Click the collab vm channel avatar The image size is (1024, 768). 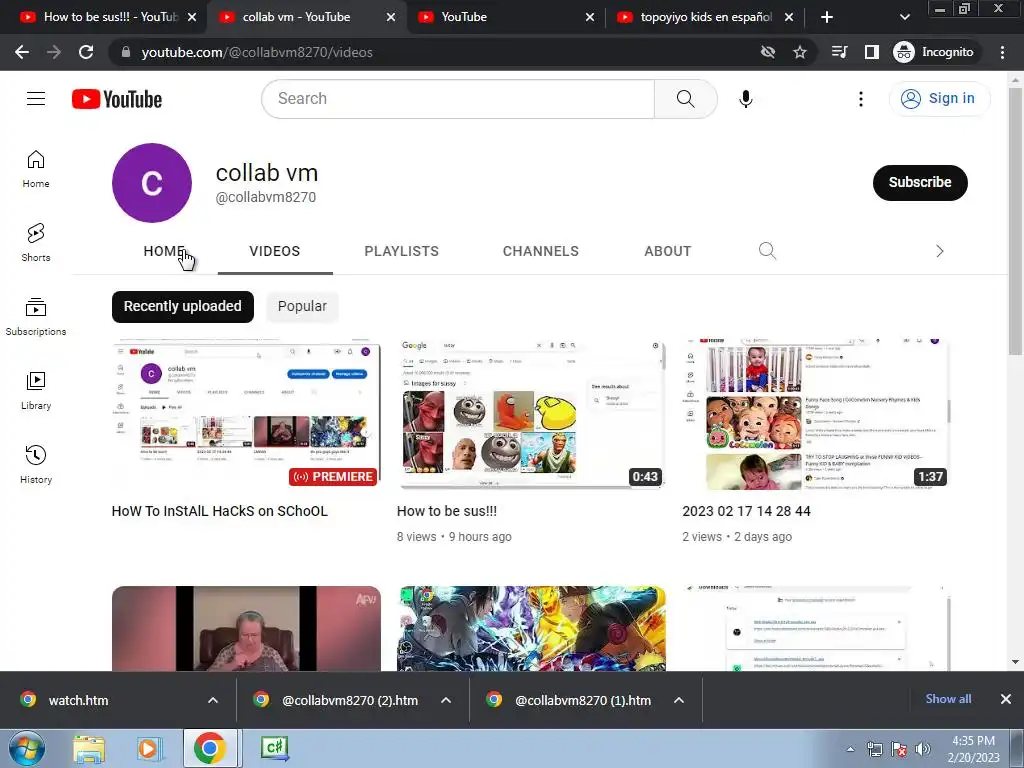152,183
